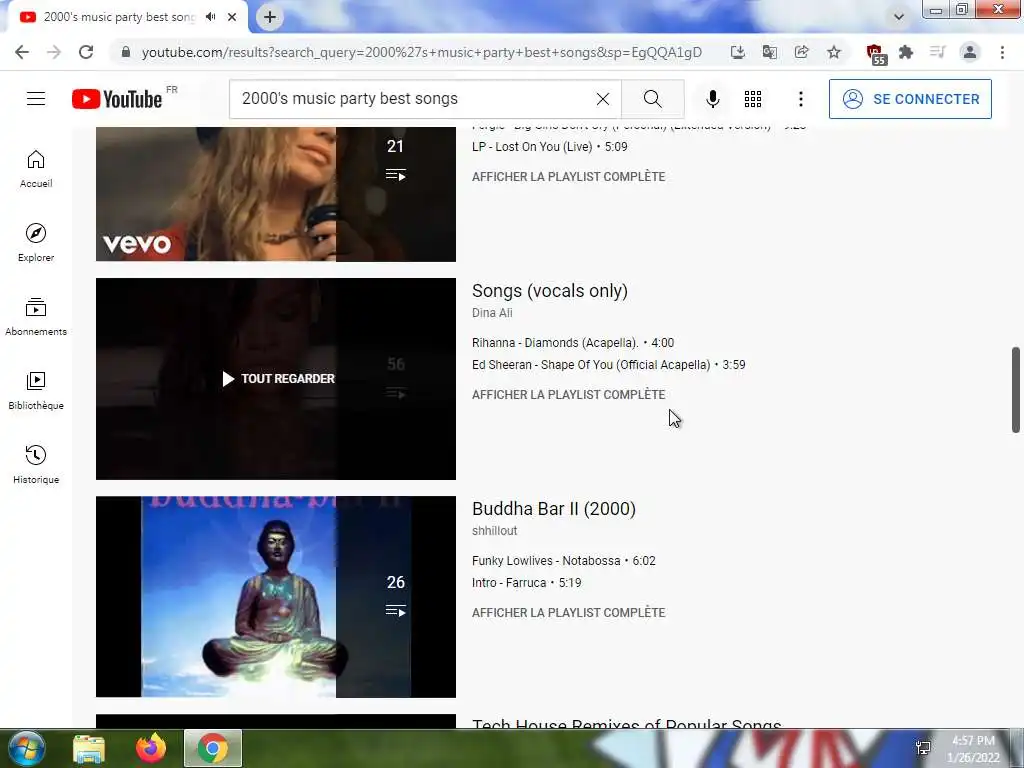
Task: Start voice search with microphone icon
Action: click(712, 99)
